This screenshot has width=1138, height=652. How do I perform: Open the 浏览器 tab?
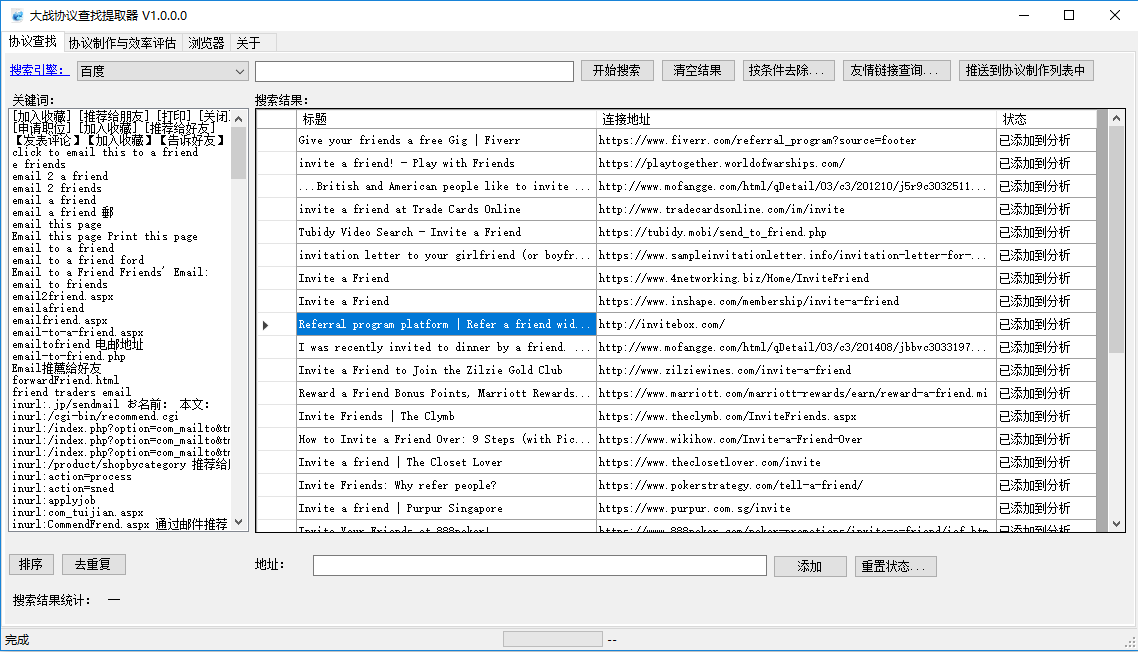(206, 43)
